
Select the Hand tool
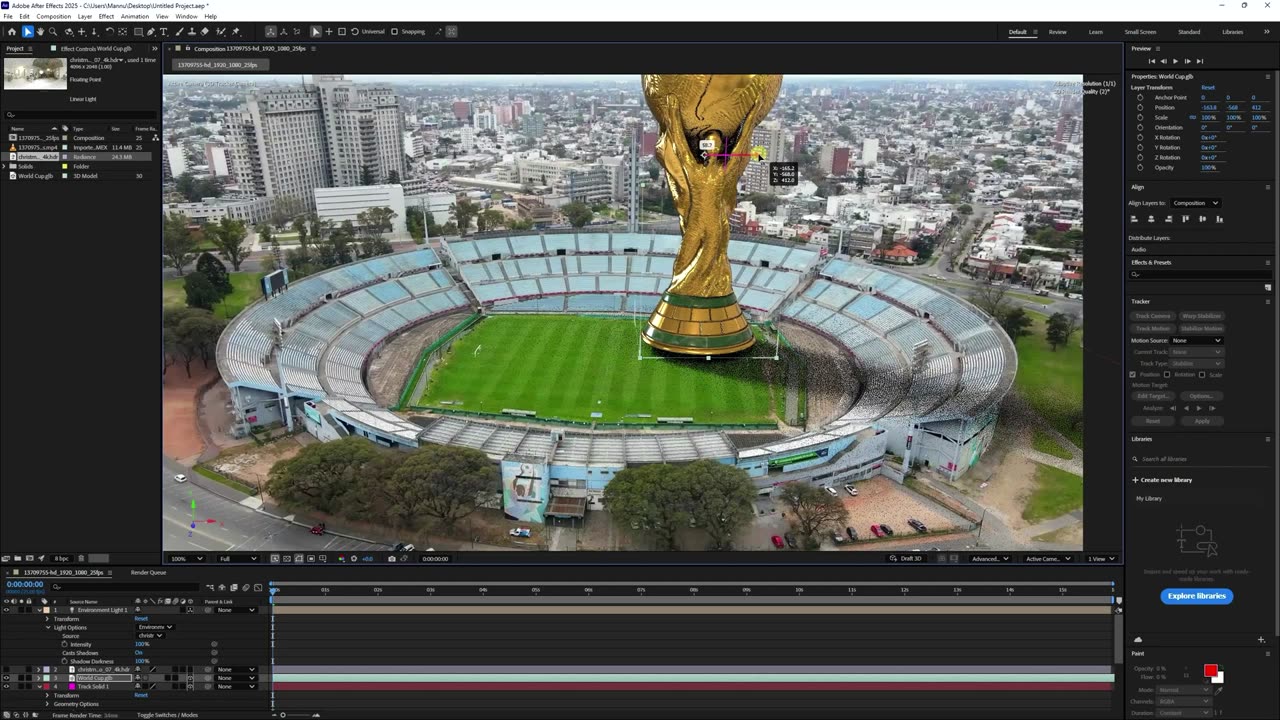(x=40, y=32)
